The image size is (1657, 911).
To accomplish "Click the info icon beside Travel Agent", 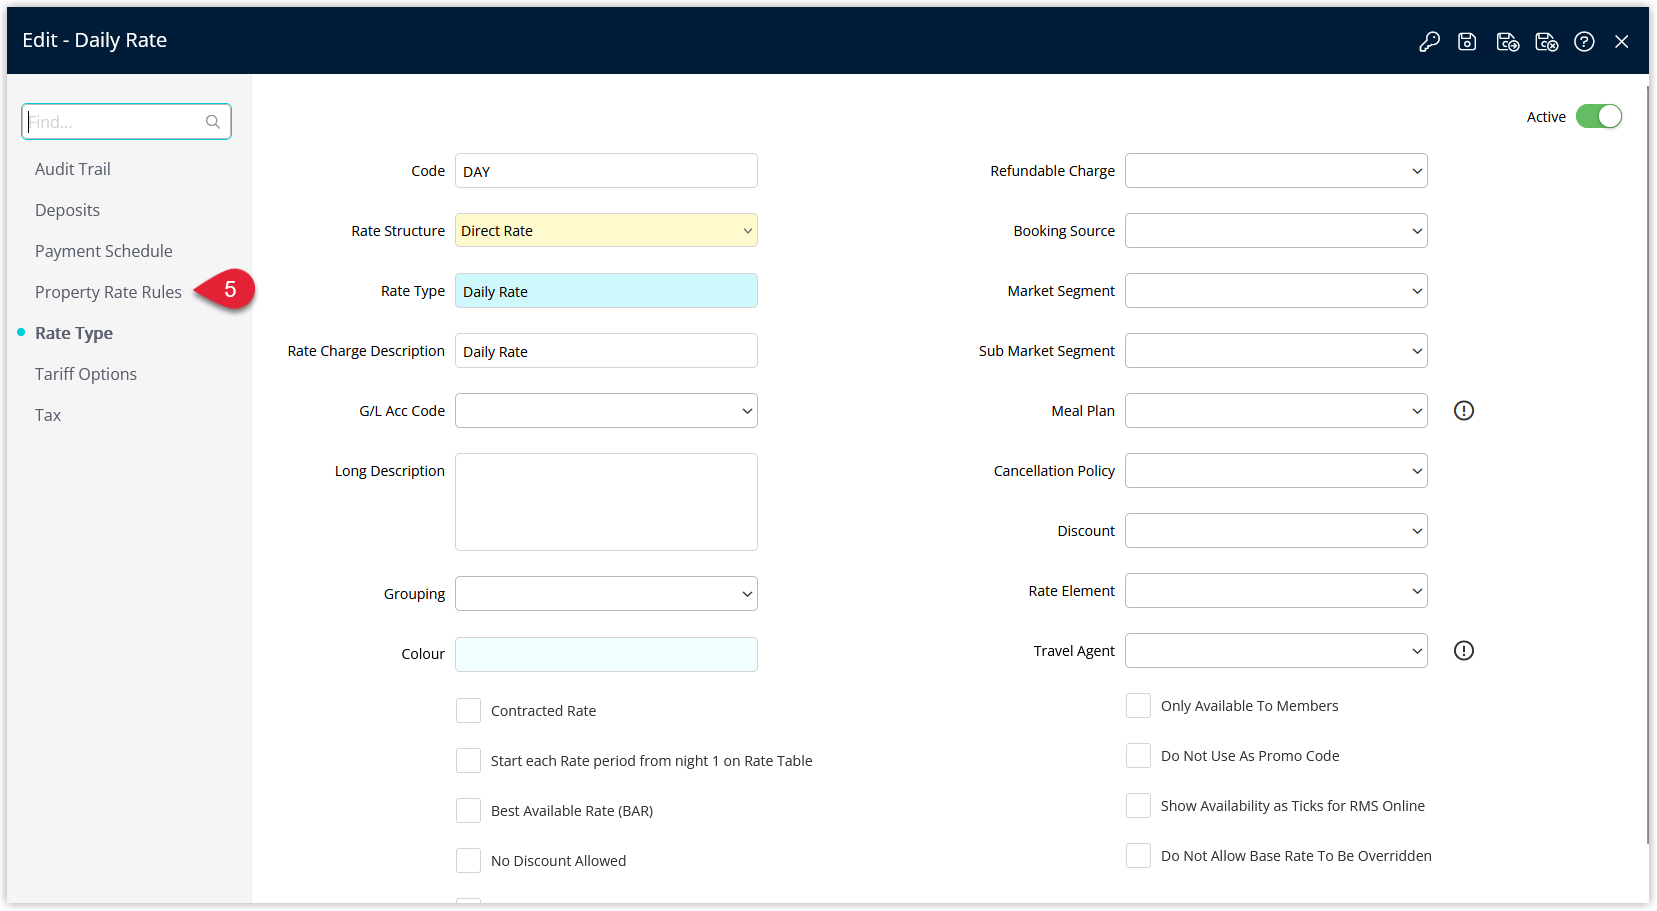I will (1464, 651).
